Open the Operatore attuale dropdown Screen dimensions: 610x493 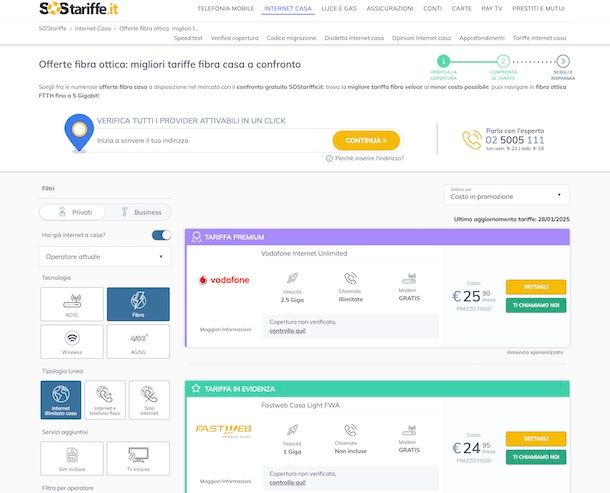pyautogui.click(x=105, y=257)
